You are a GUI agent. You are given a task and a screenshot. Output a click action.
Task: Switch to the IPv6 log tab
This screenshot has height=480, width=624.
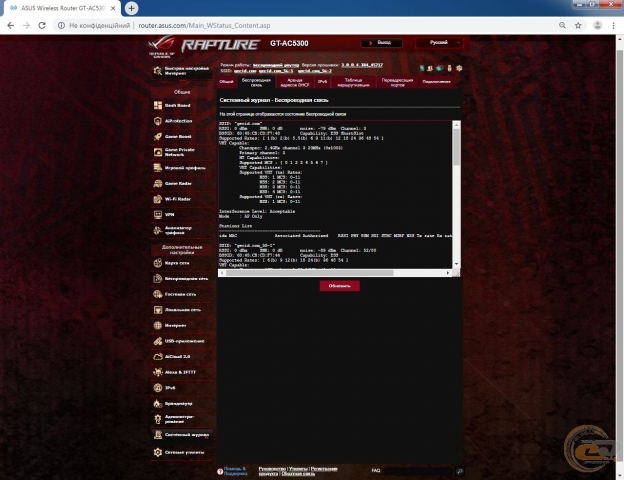click(x=322, y=82)
